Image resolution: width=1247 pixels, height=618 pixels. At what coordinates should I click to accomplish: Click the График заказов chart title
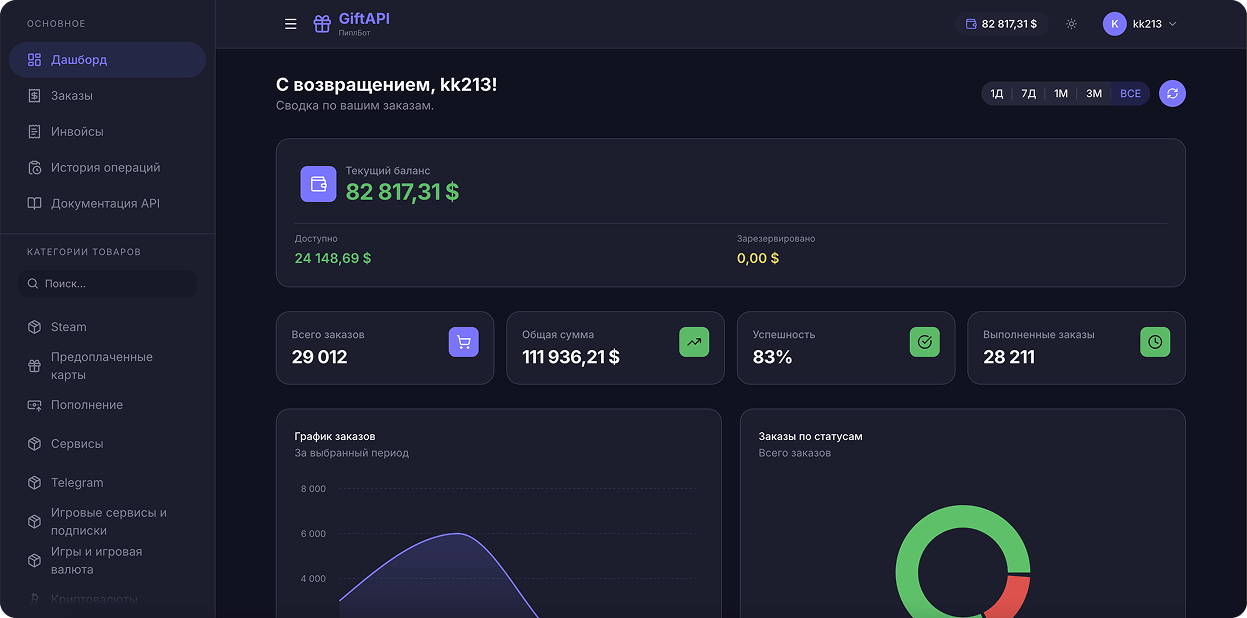click(335, 436)
